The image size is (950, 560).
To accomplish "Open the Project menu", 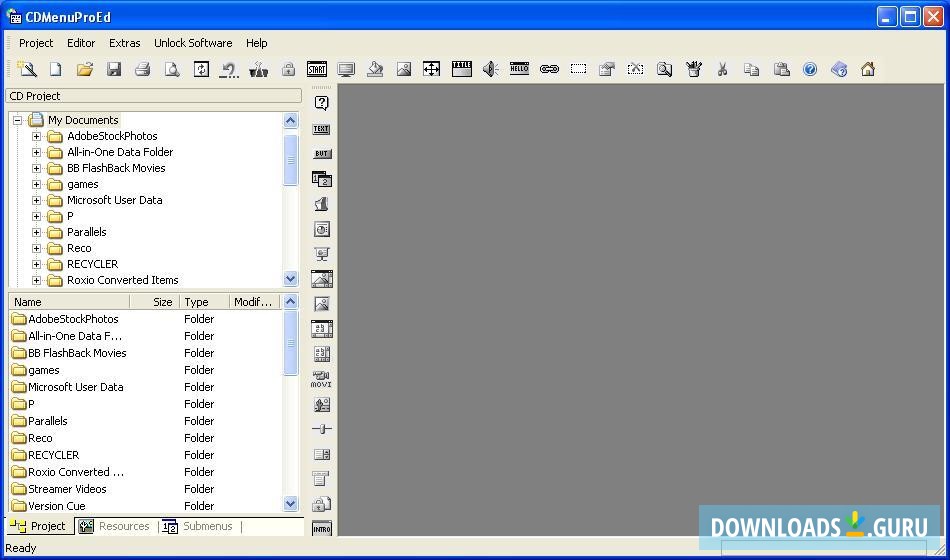I will (x=36, y=43).
